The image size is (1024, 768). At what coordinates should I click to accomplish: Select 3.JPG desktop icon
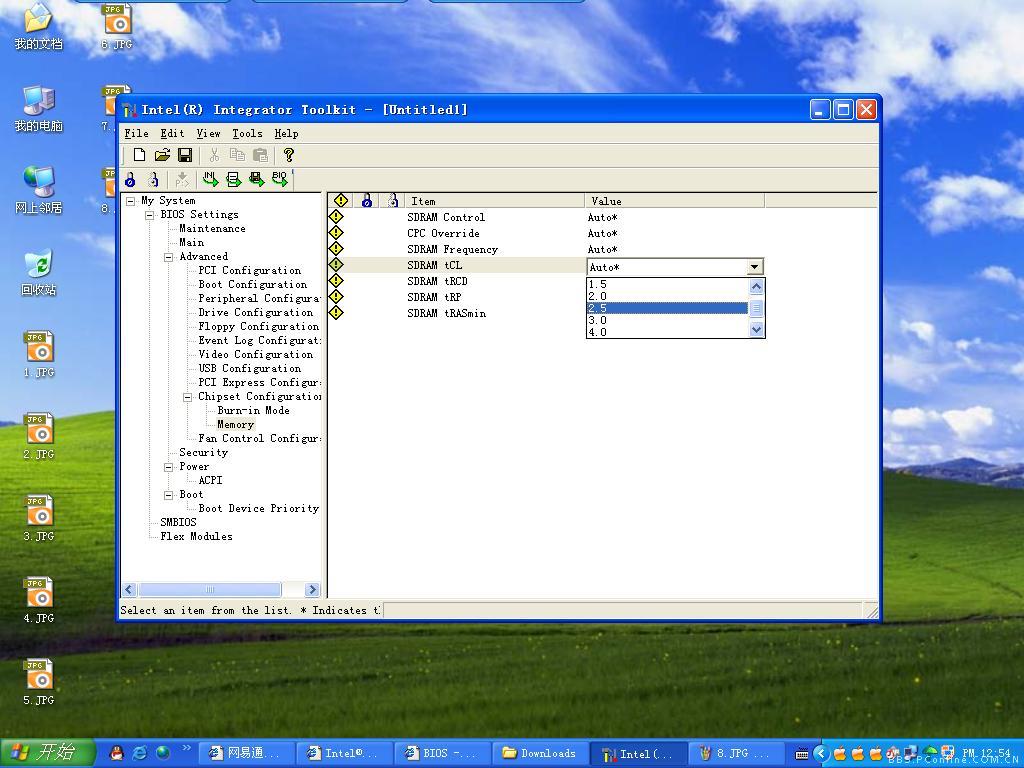tap(39, 519)
